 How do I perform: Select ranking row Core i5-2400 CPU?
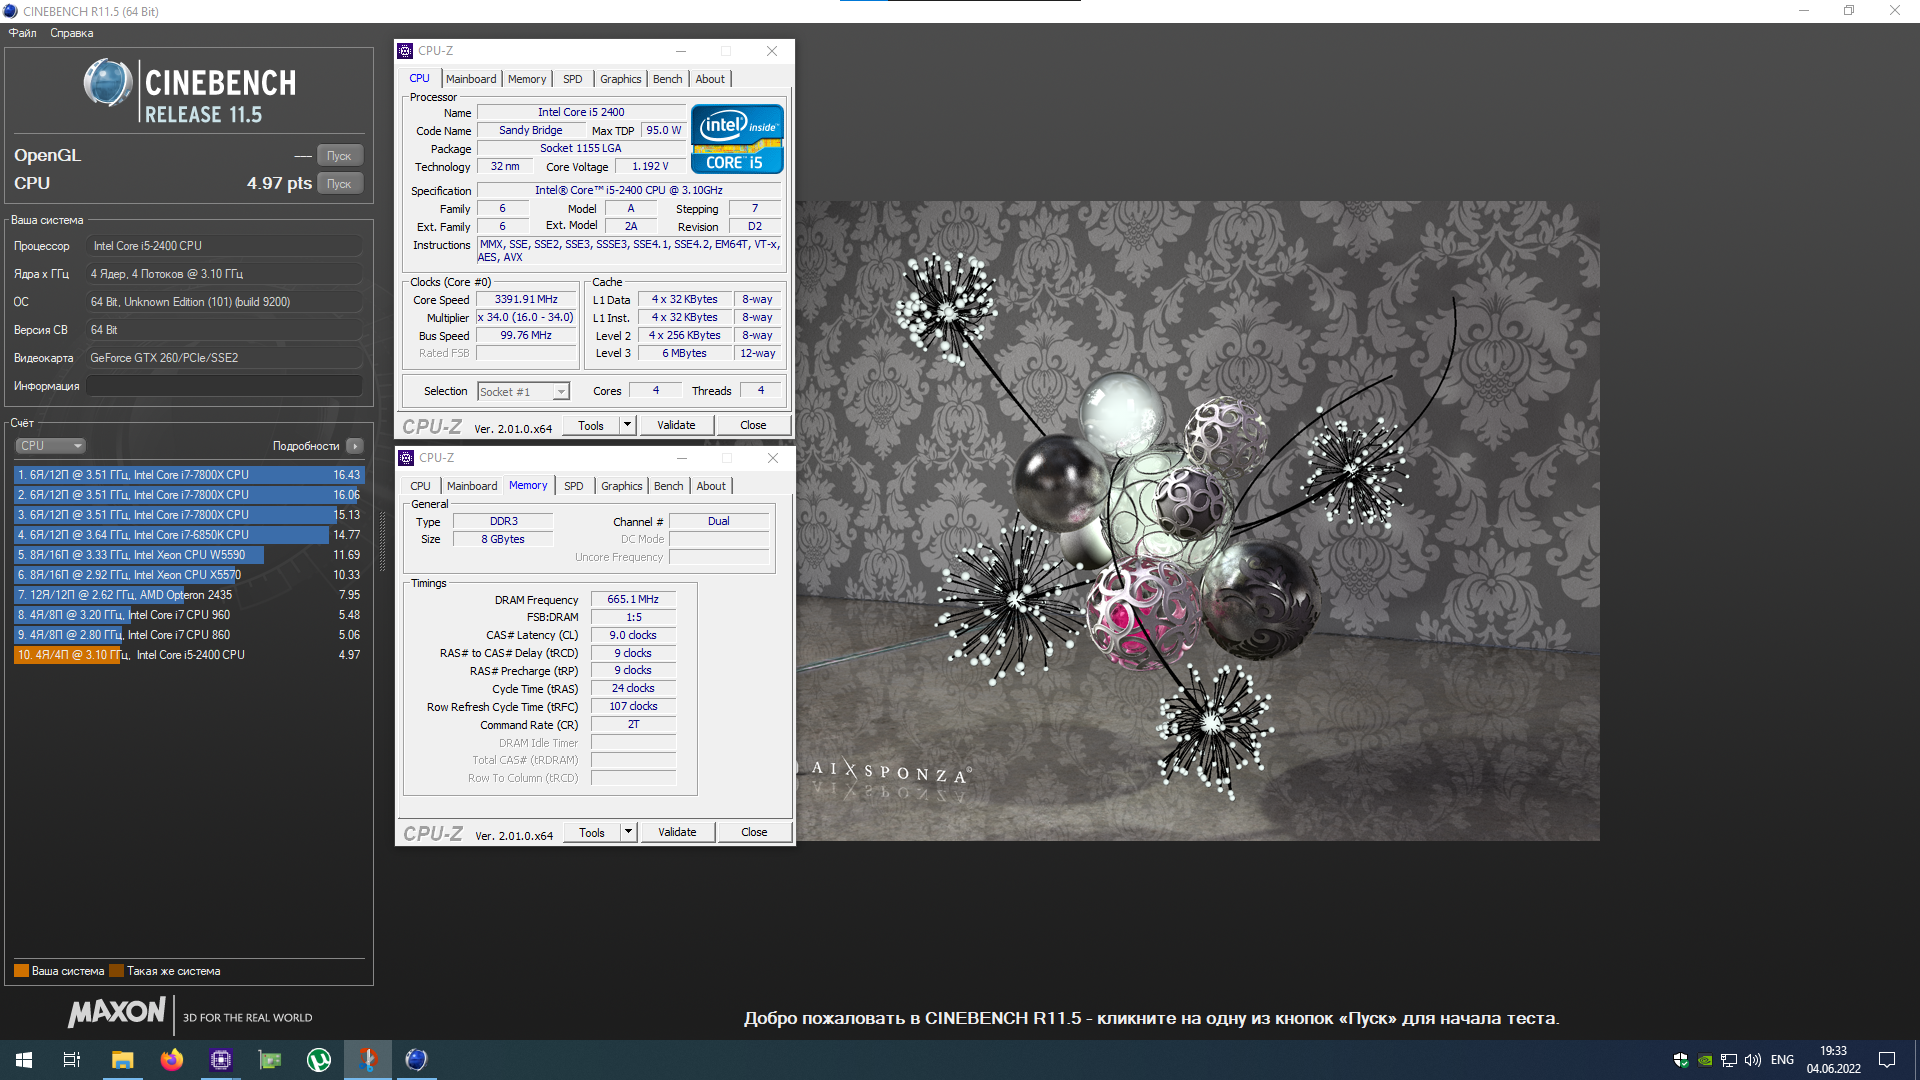point(188,655)
